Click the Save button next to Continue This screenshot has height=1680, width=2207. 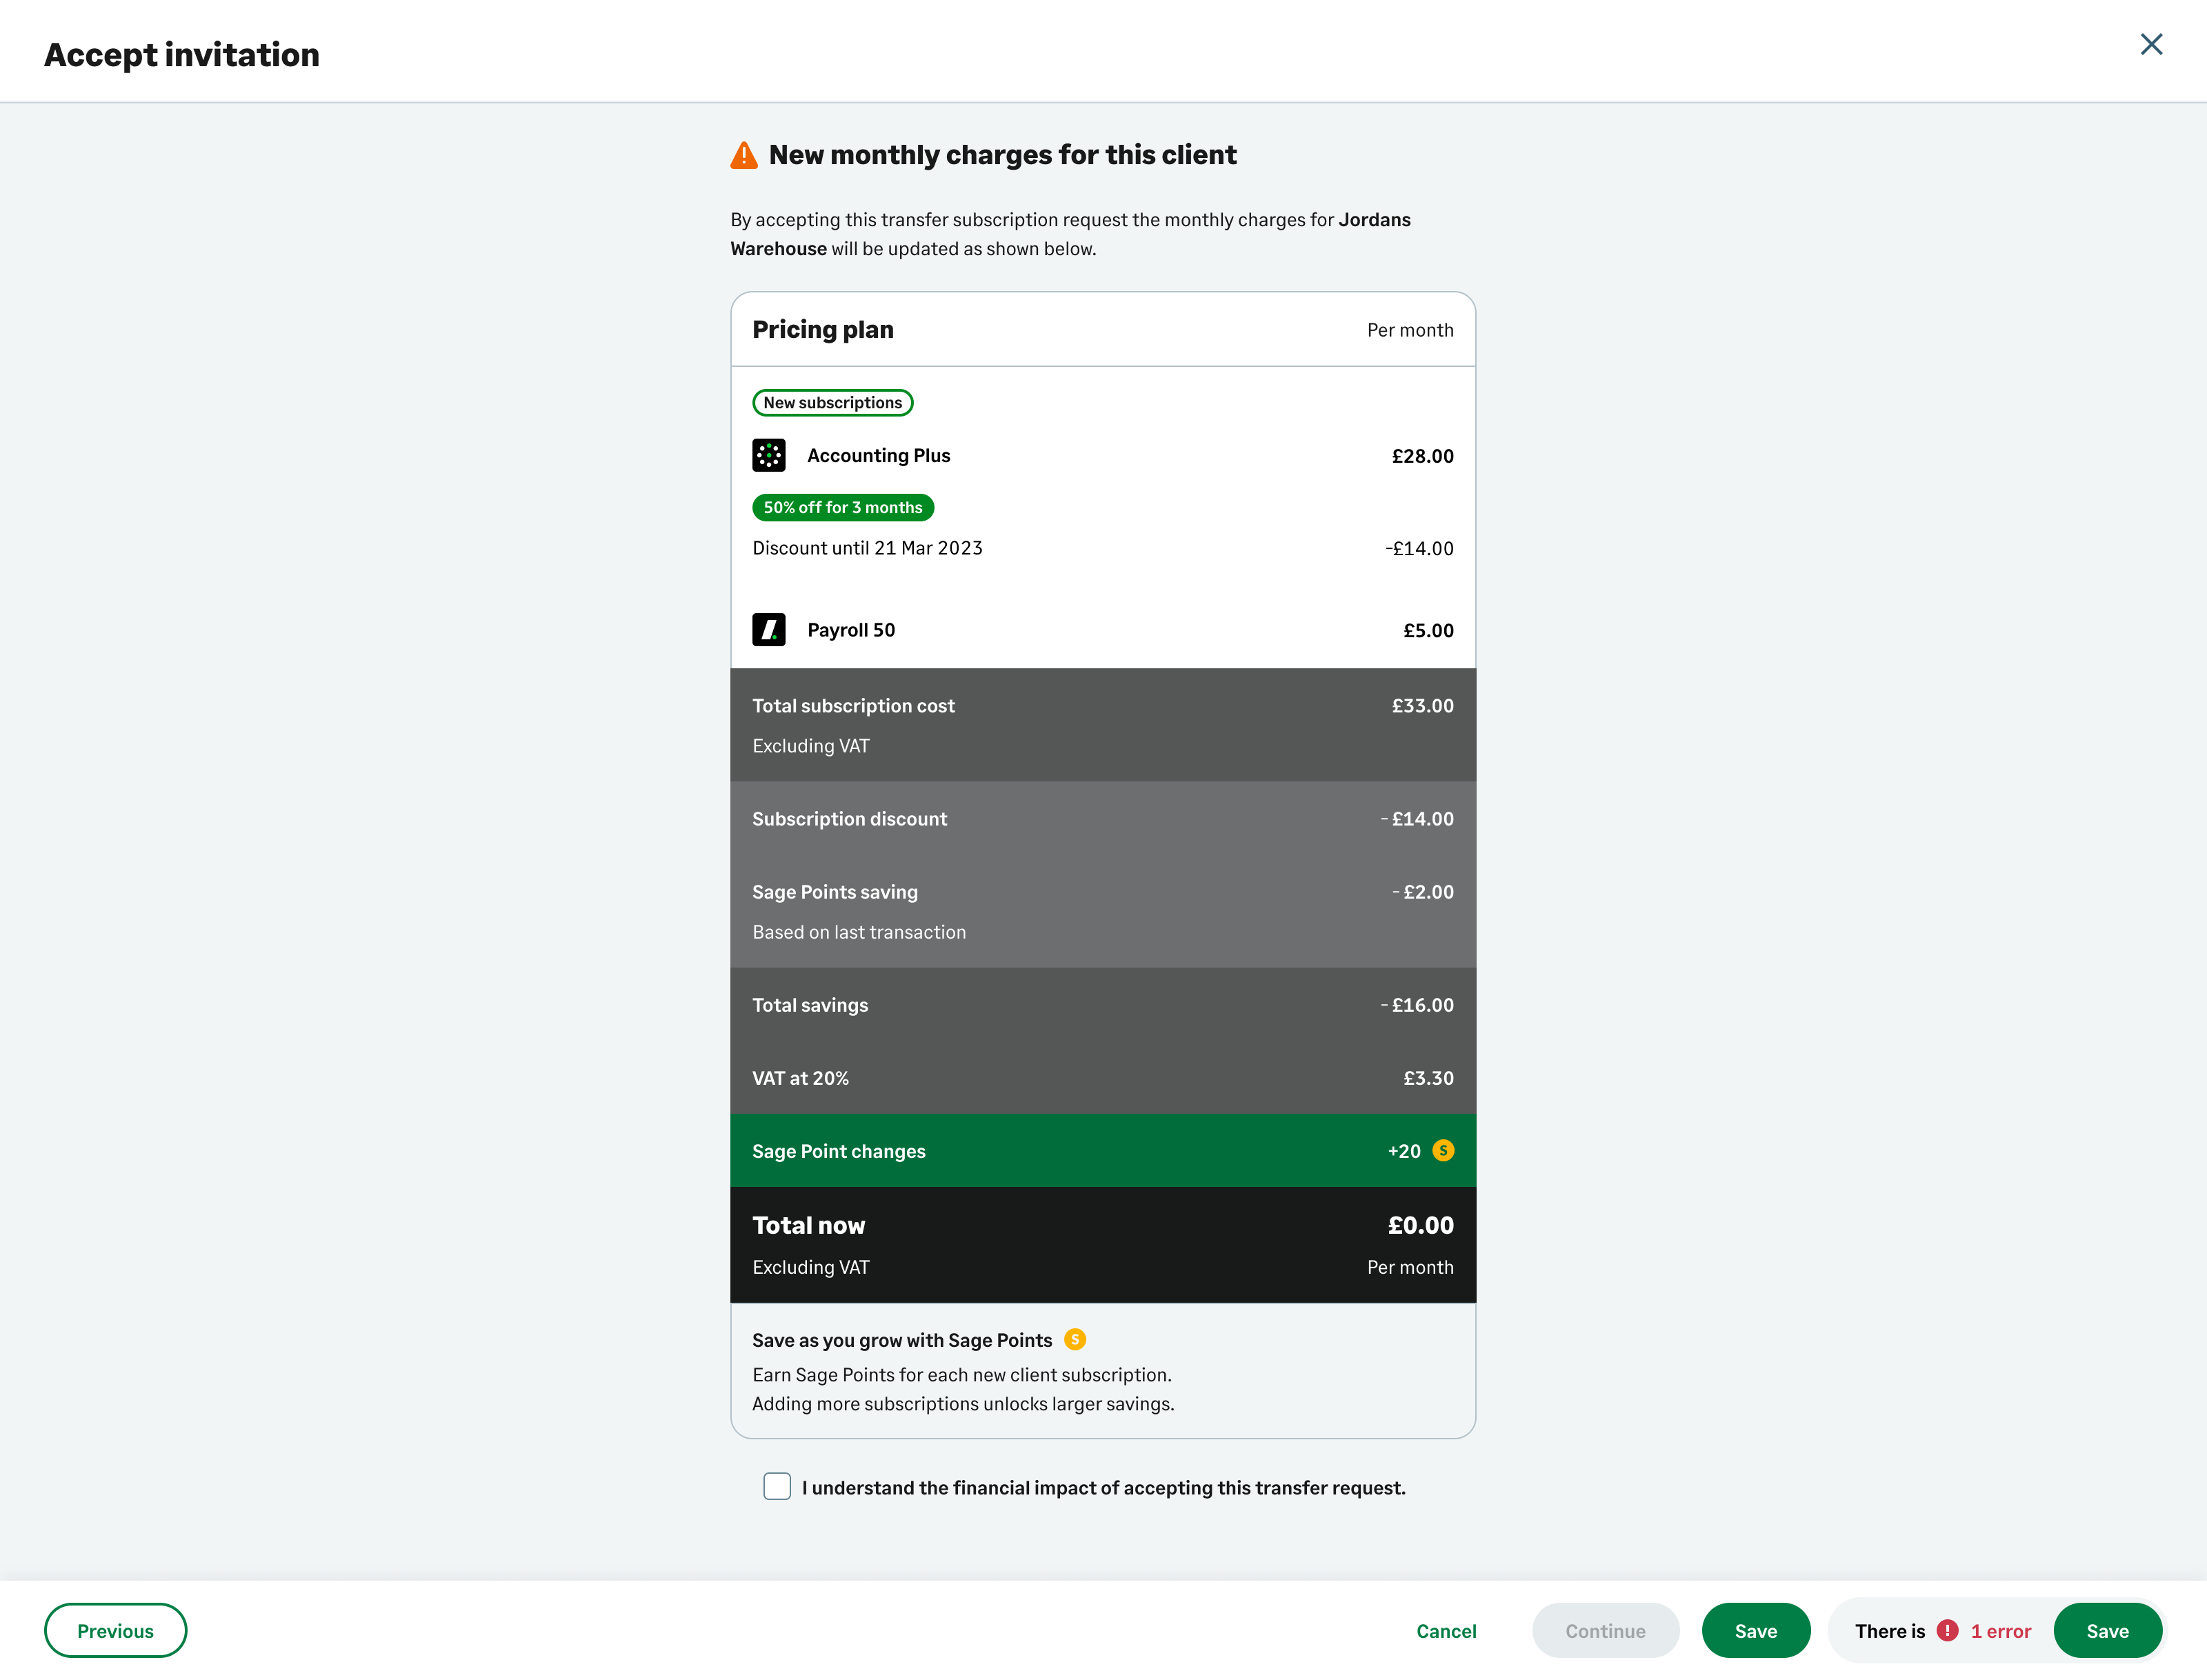[x=1755, y=1630]
